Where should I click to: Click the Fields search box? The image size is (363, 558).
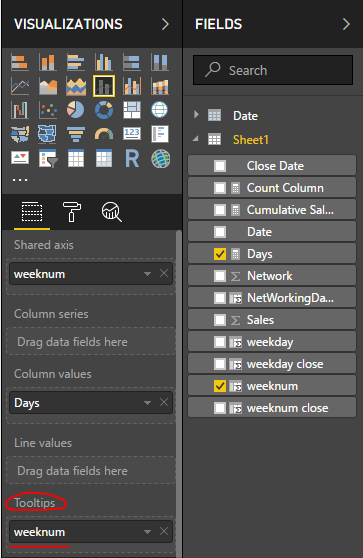pyautogui.click(x=273, y=70)
